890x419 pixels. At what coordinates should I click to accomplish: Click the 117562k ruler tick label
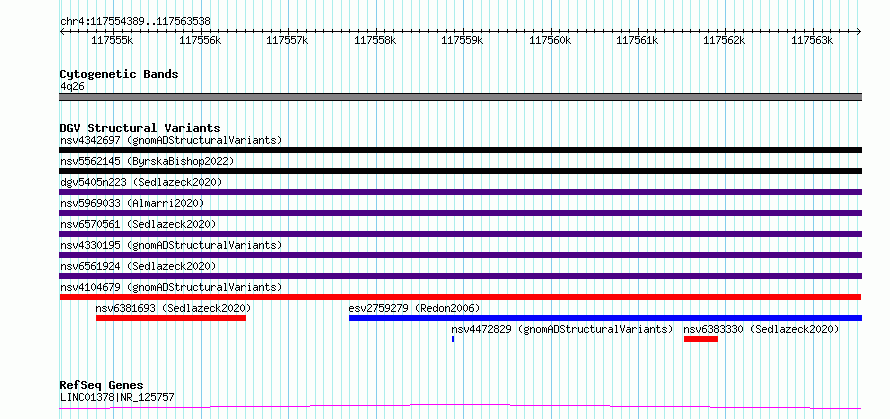(x=724, y=40)
